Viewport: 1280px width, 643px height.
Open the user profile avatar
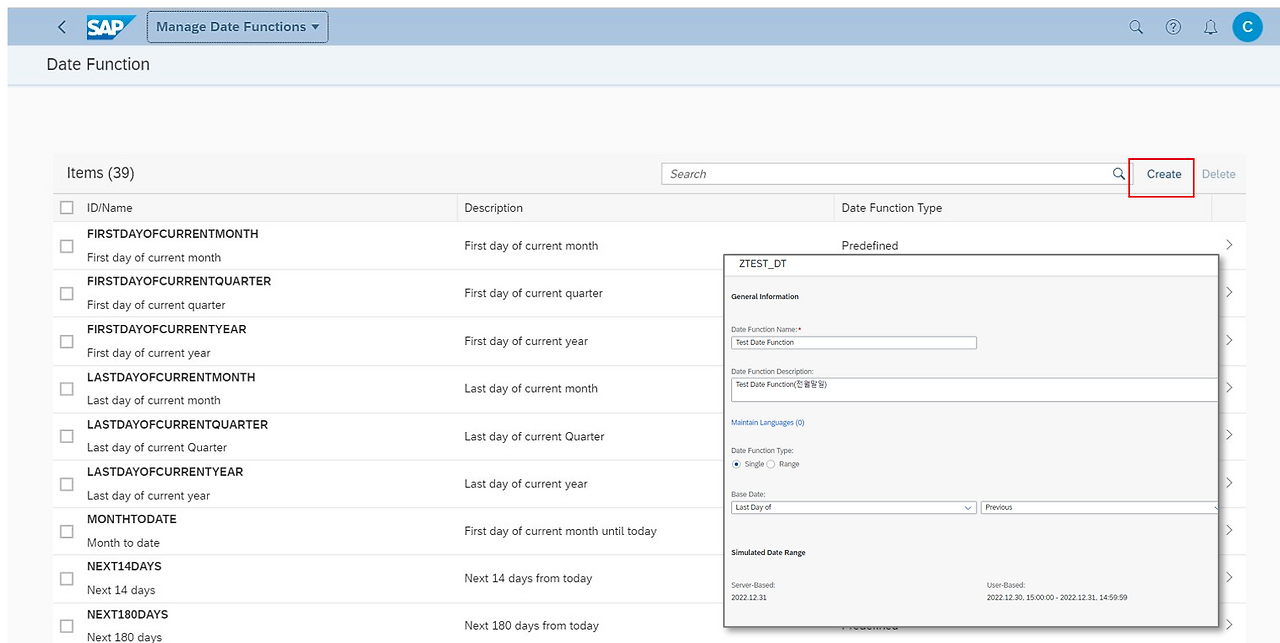coord(1247,27)
